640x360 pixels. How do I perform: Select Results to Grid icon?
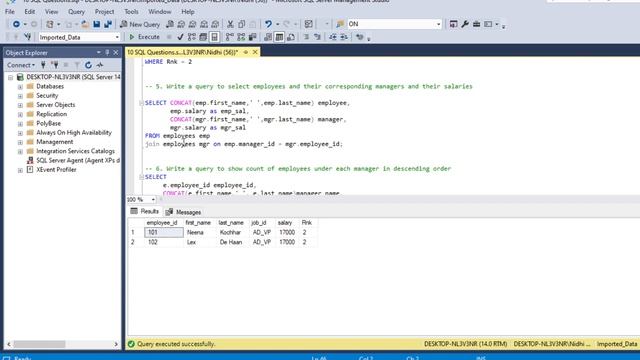coord(279,37)
